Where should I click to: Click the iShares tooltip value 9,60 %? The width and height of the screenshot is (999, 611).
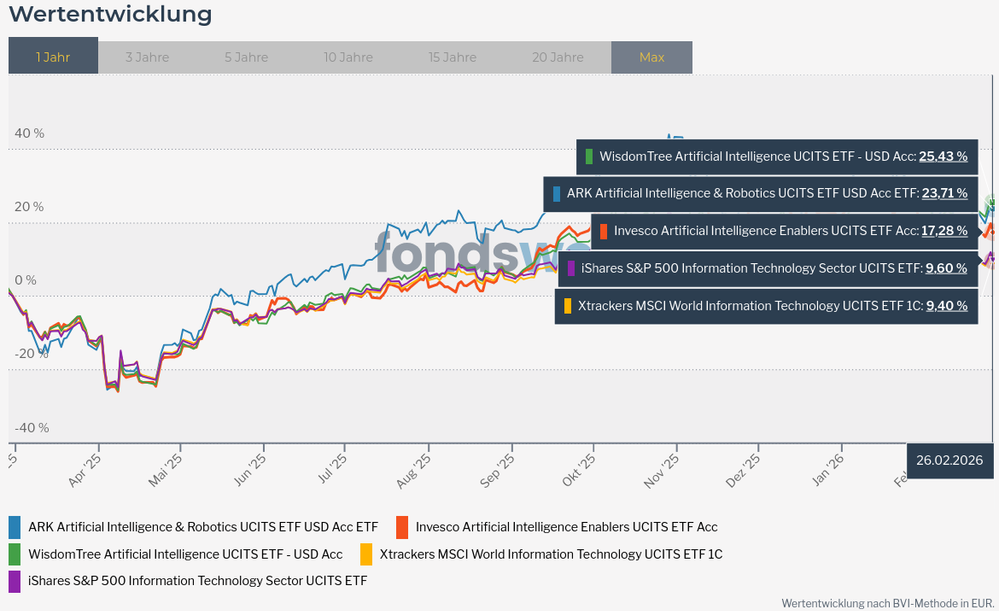pos(946,268)
